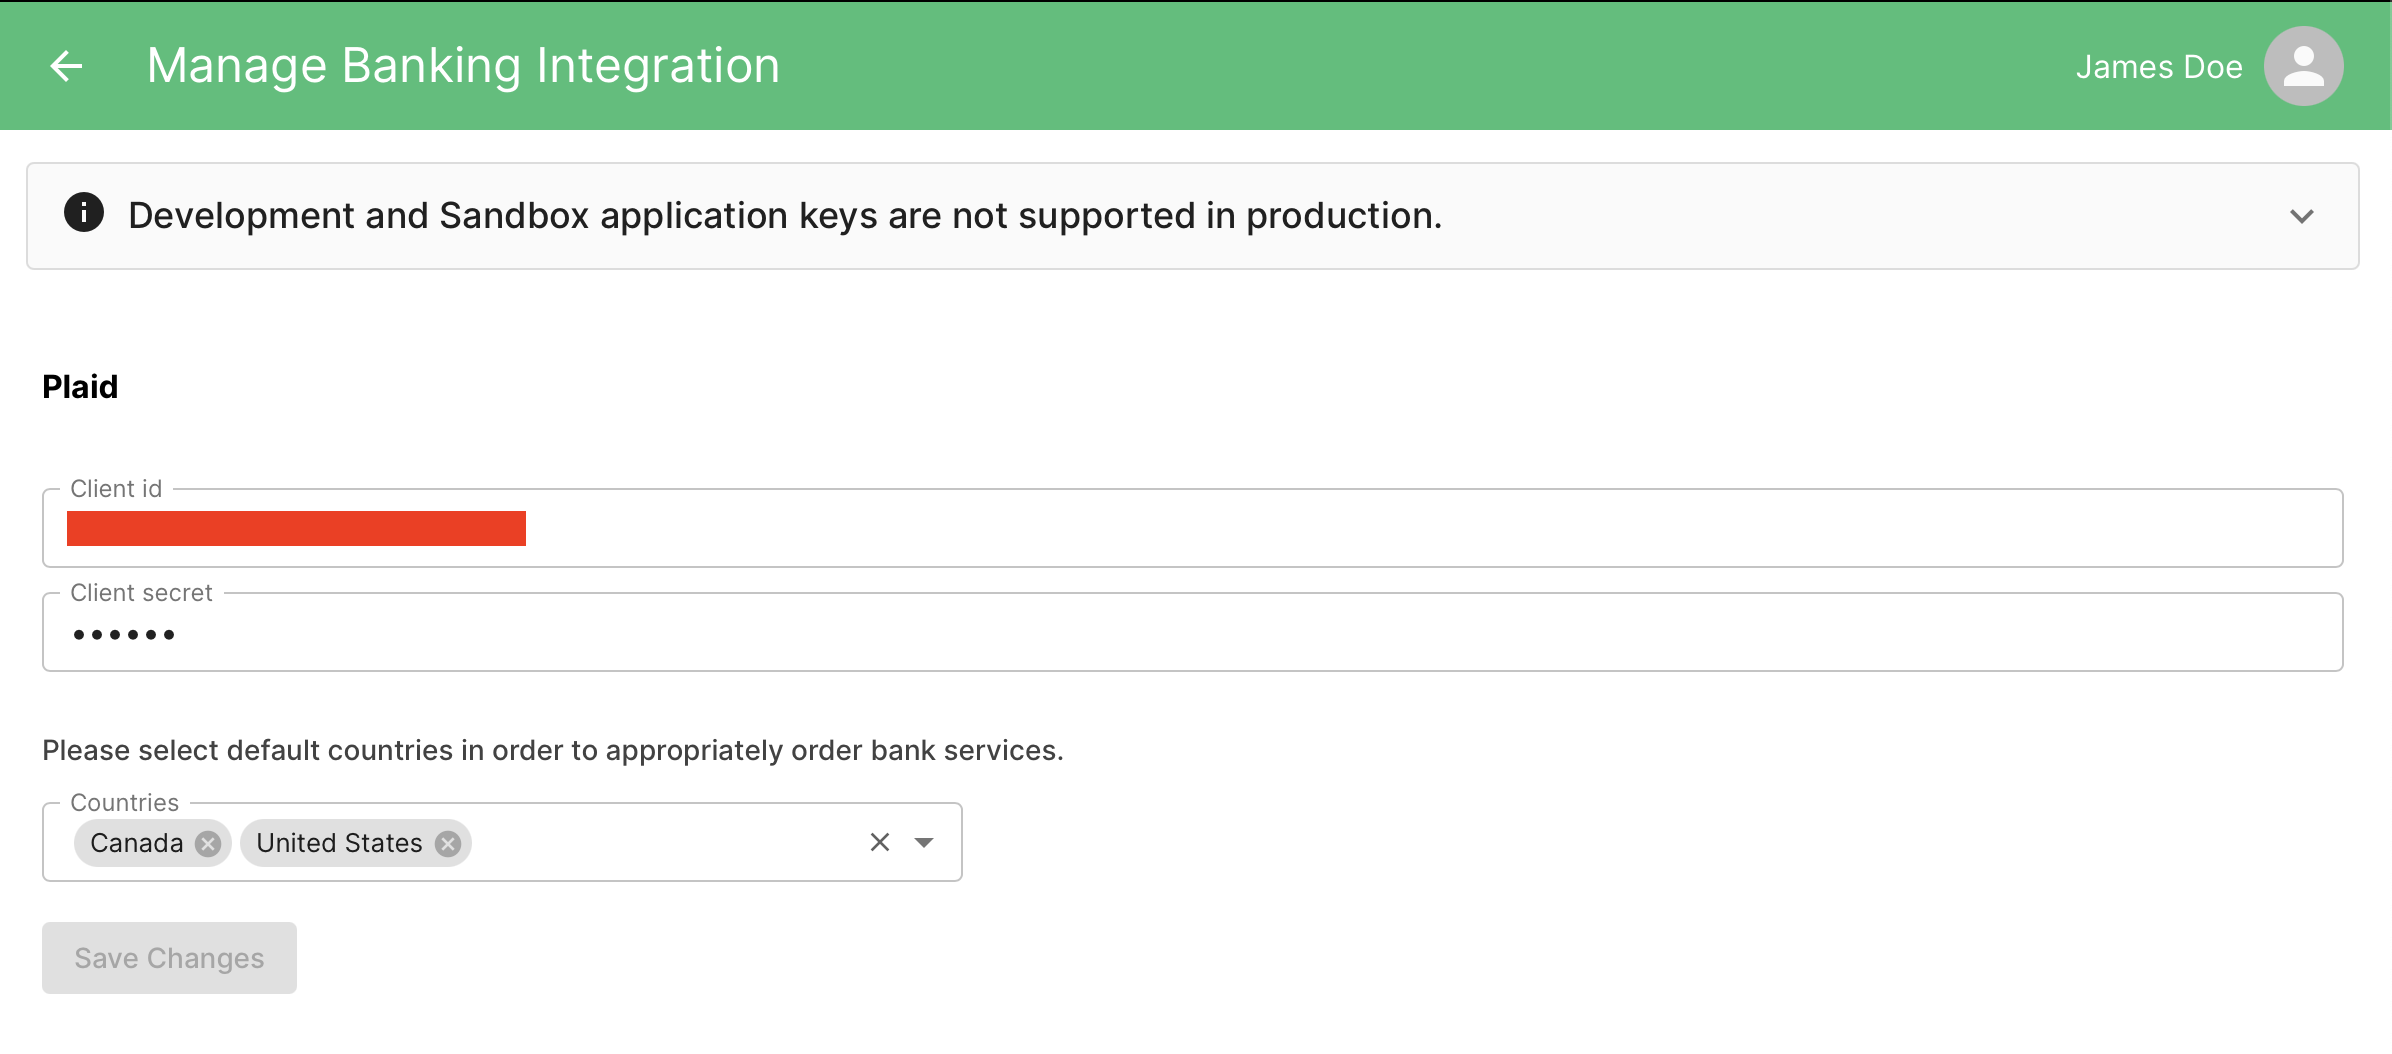The height and width of the screenshot is (1054, 2392).
Task: Click the 'Please select default countries' instruction text
Action: pos(553,750)
